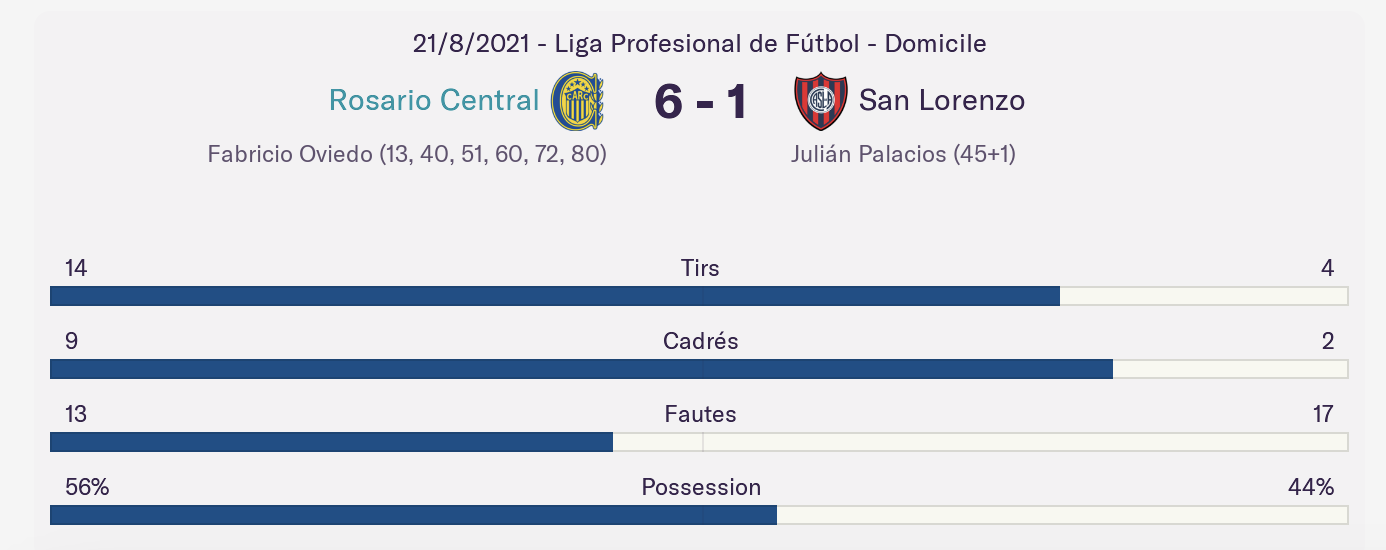Image resolution: width=1386 pixels, height=550 pixels.
Task: Click the San Lorenzo club crest
Action: 821,101
